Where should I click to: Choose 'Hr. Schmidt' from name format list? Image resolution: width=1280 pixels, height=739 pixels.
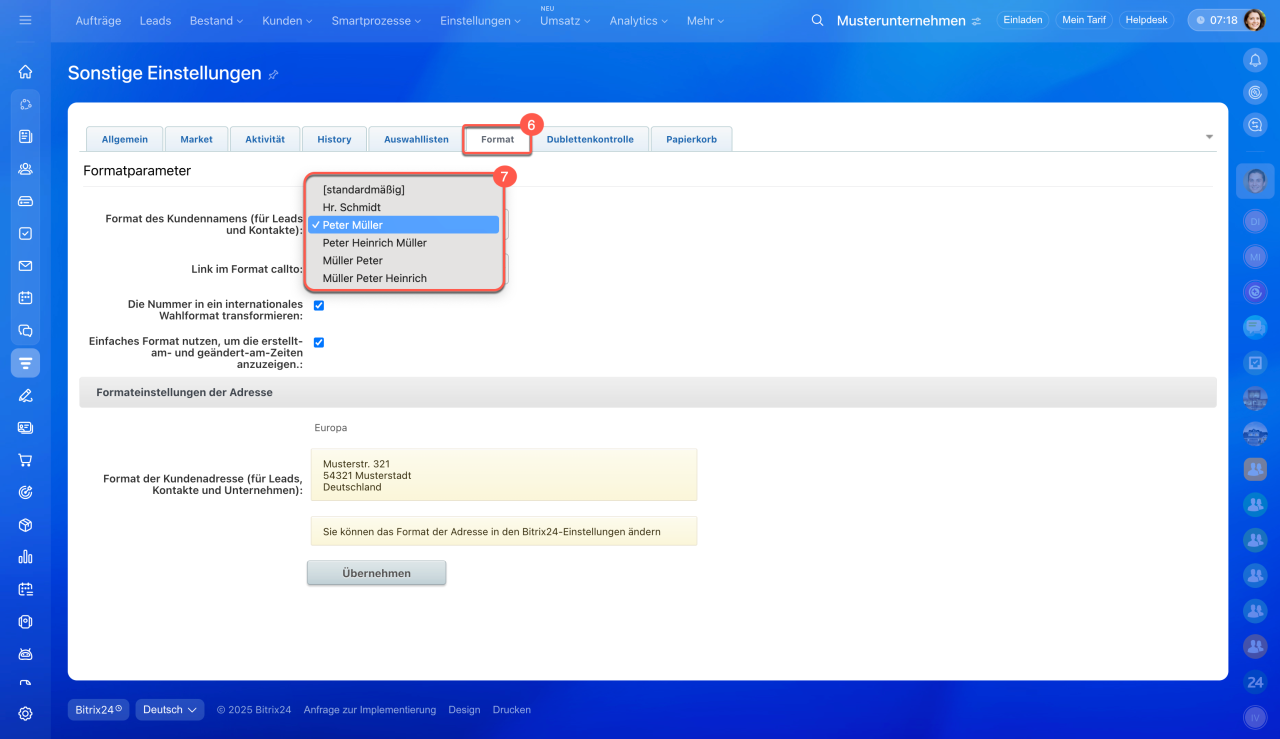(351, 207)
